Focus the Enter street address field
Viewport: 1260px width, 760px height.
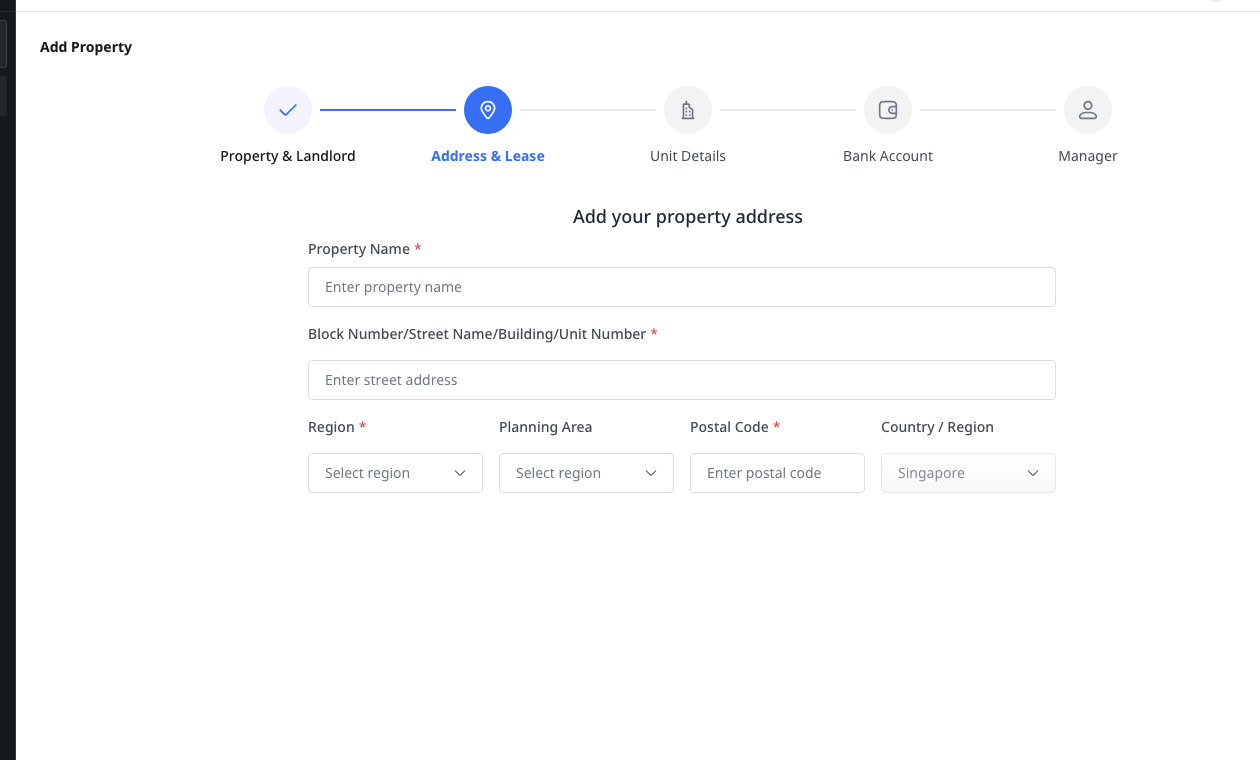click(682, 380)
